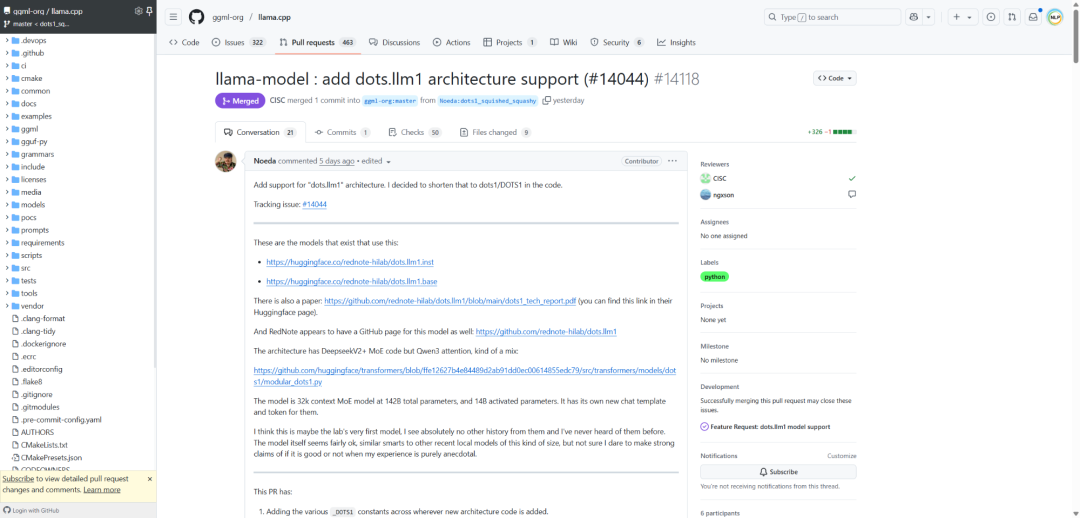This screenshot has width=1080, height=518.
Task: Open the green Code dropdown button
Action: 835,79
